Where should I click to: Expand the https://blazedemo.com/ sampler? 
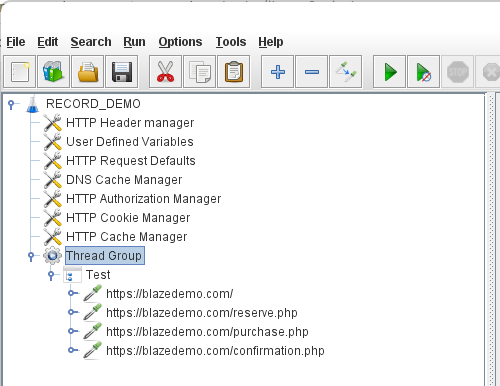73,293
